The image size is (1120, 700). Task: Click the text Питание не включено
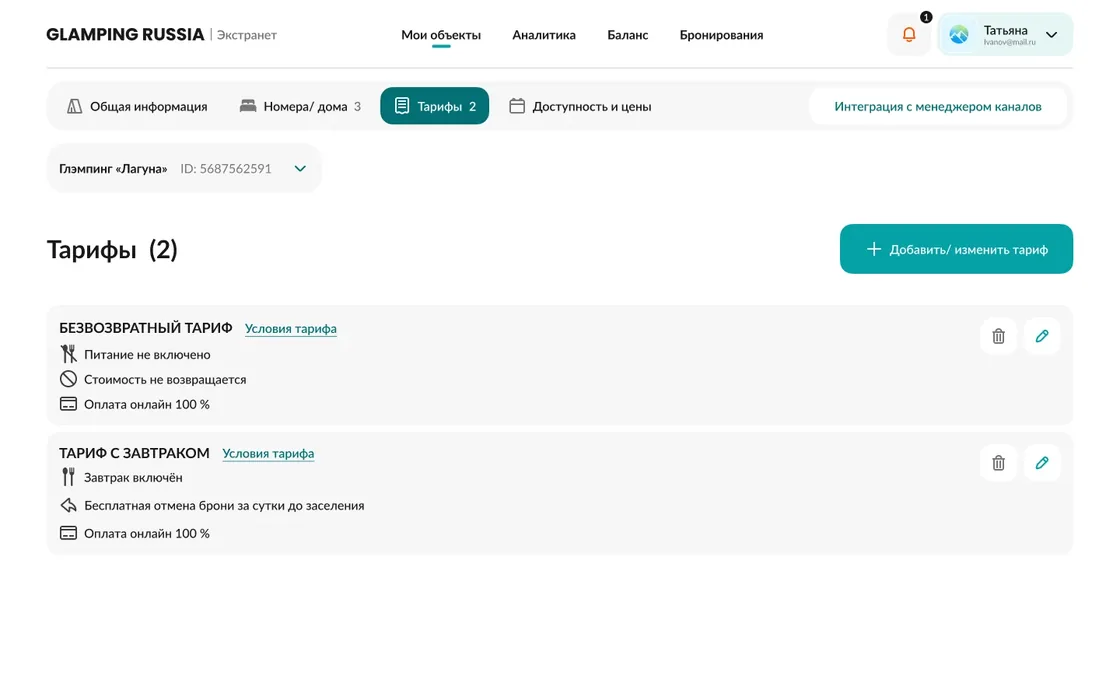pos(147,354)
